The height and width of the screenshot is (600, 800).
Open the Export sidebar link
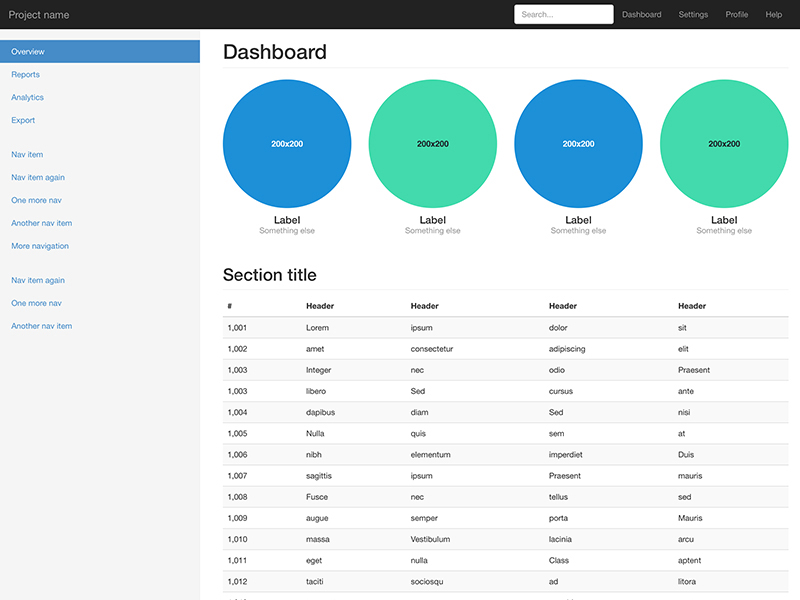pyautogui.click(x=22, y=120)
